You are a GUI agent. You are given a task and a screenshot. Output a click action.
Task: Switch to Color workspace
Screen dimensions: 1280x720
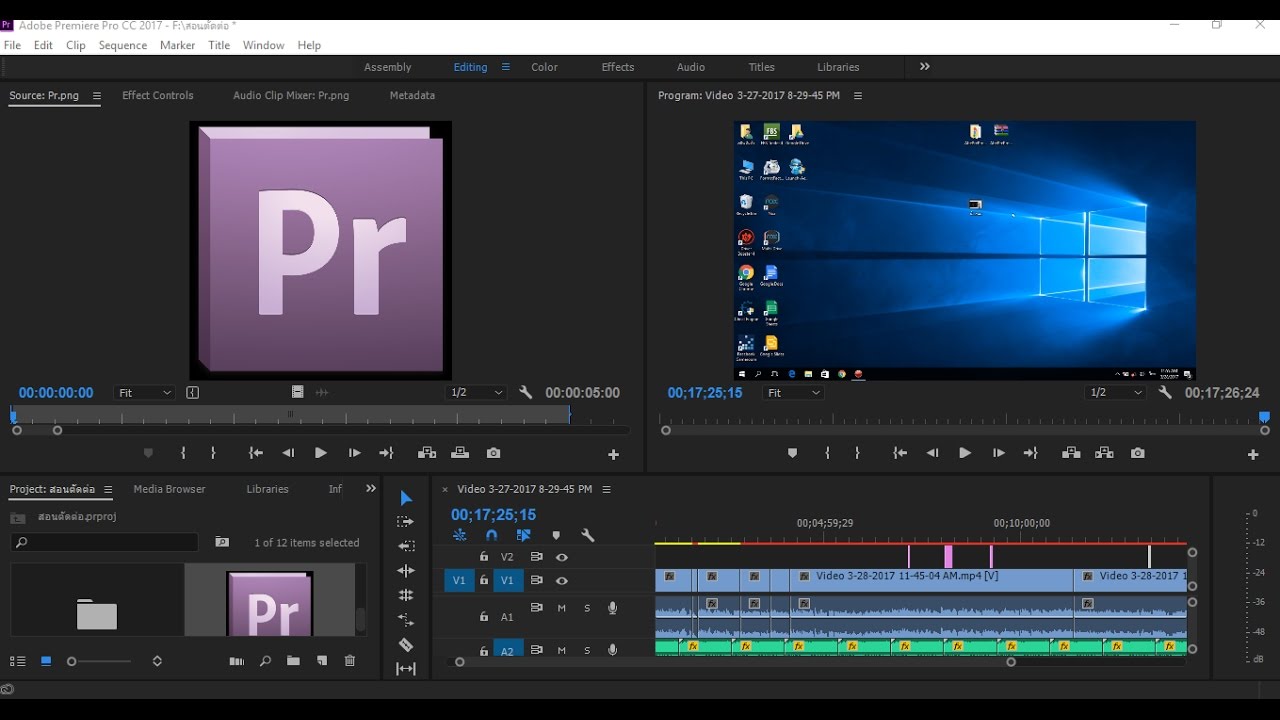[x=544, y=67]
